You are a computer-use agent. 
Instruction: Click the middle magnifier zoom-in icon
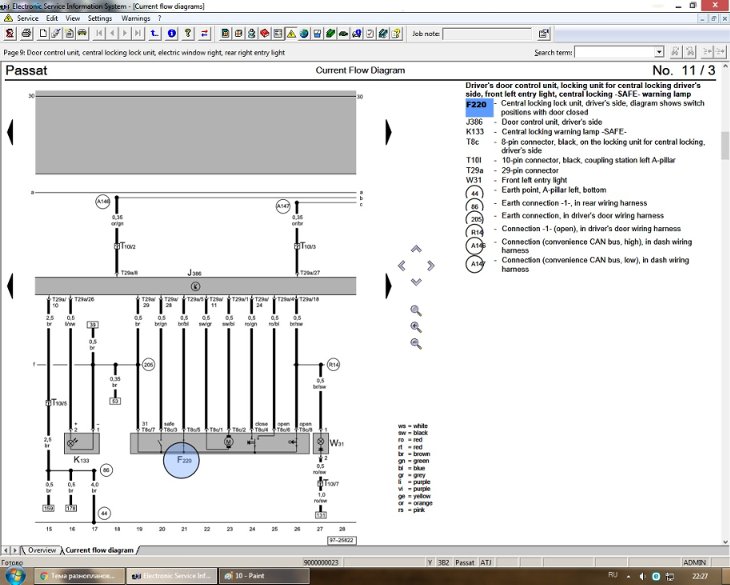[416, 327]
